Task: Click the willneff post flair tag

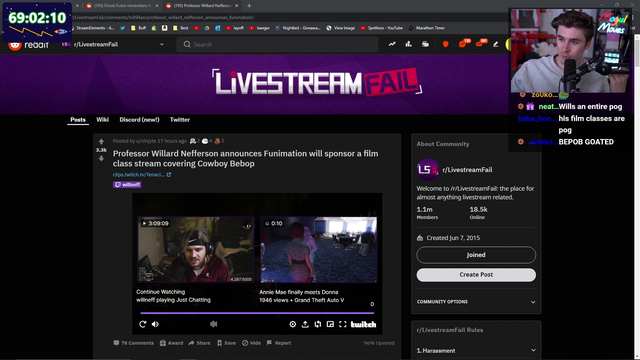Action: click(127, 184)
